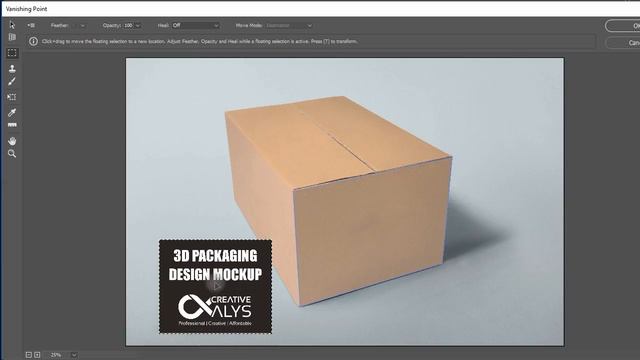The image size is (640, 360).
Task: Click the Move Mode label text
Action: coord(249,25)
